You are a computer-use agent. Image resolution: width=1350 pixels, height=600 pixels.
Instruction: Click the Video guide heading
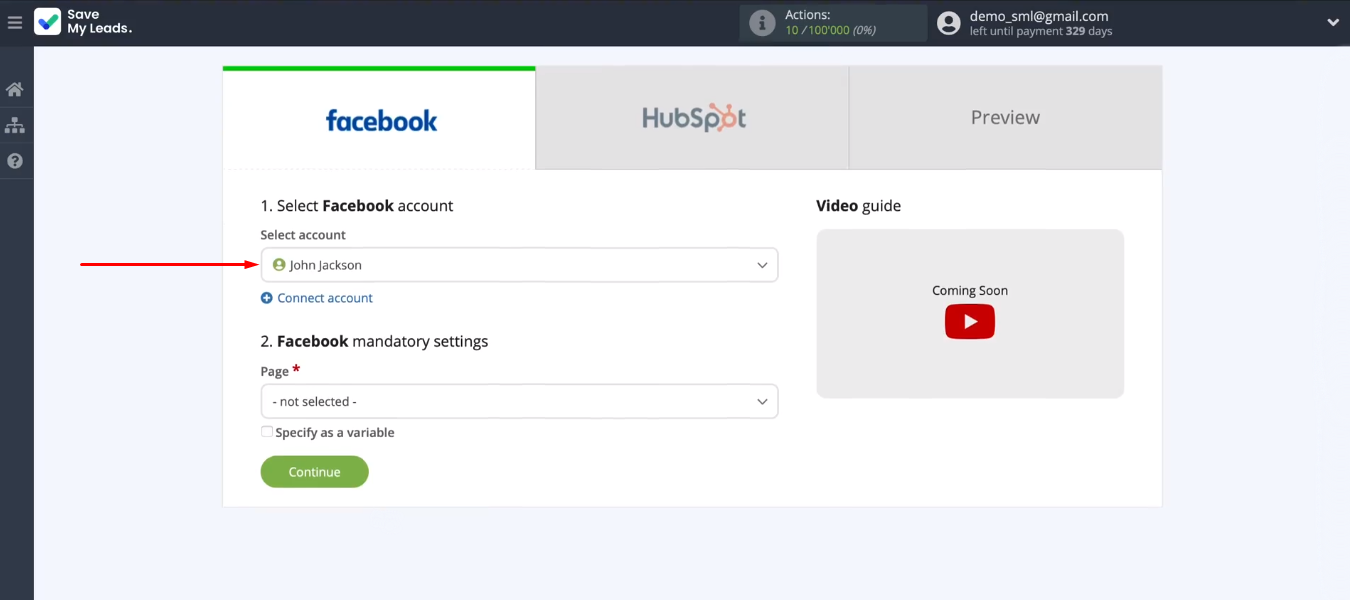click(858, 206)
